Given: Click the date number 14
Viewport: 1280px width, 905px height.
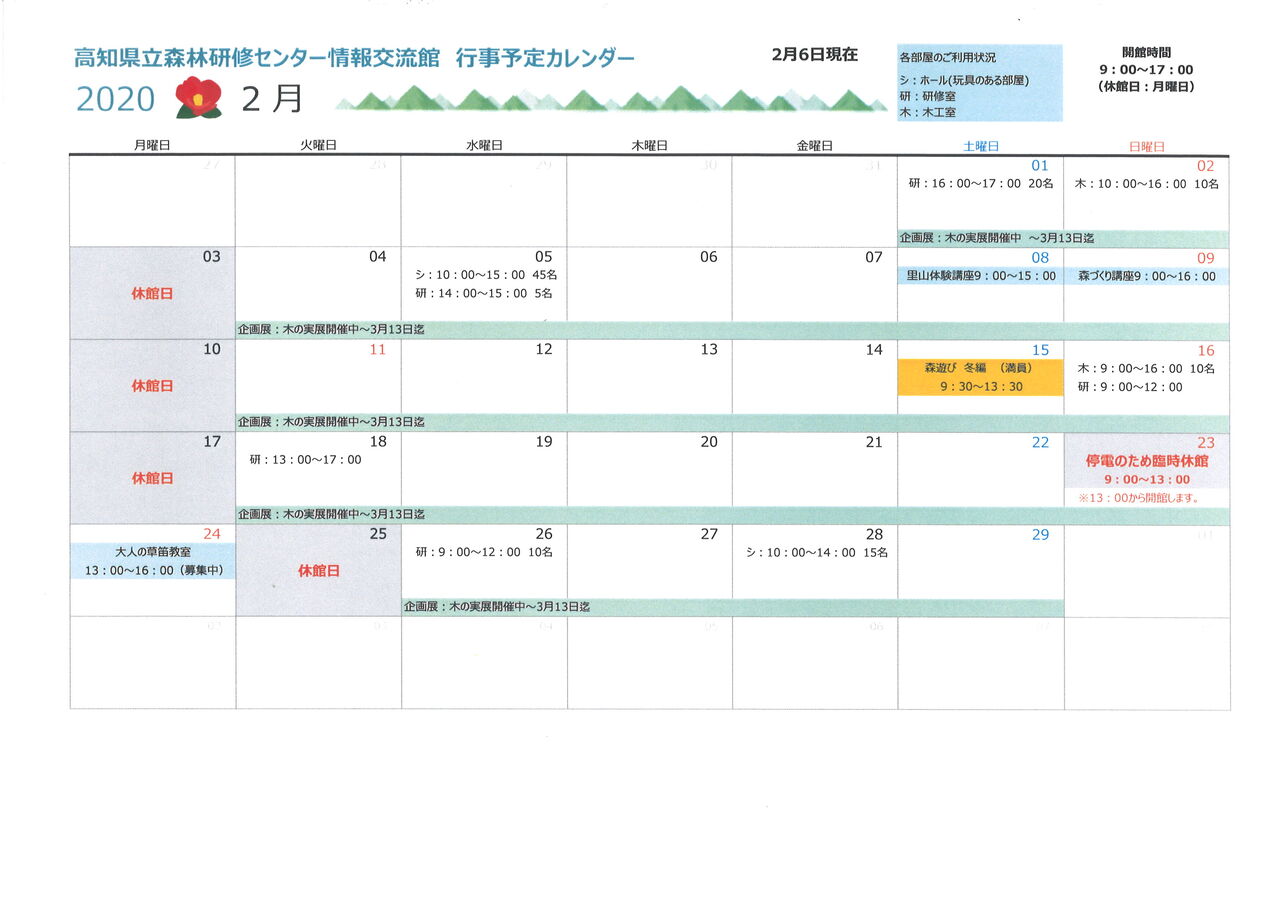Looking at the screenshot, I should (x=874, y=349).
